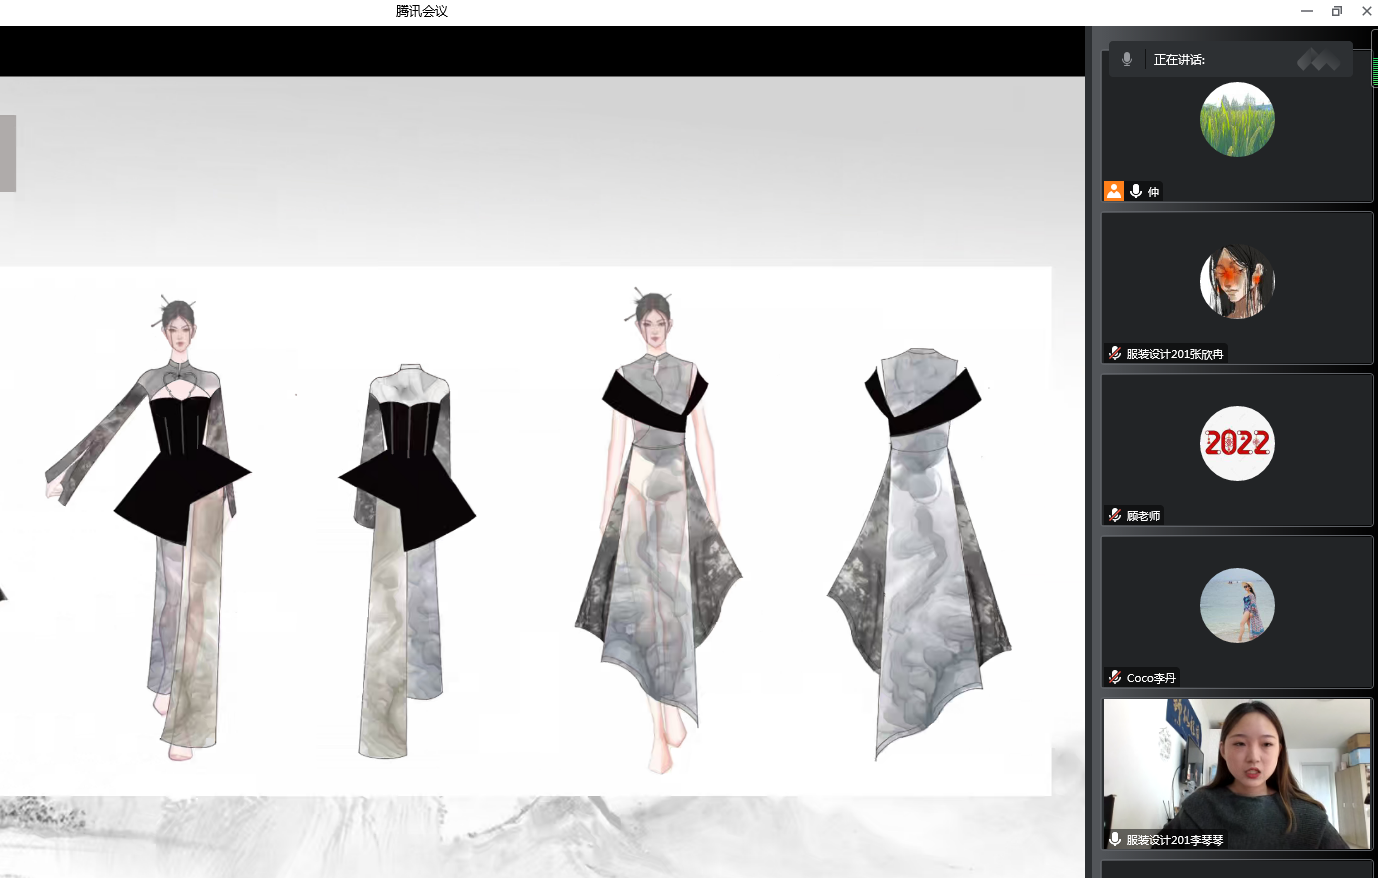Click the muted microphone icon for 顾老师
Image resolution: width=1378 pixels, height=878 pixels.
click(x=1115, y=515)
